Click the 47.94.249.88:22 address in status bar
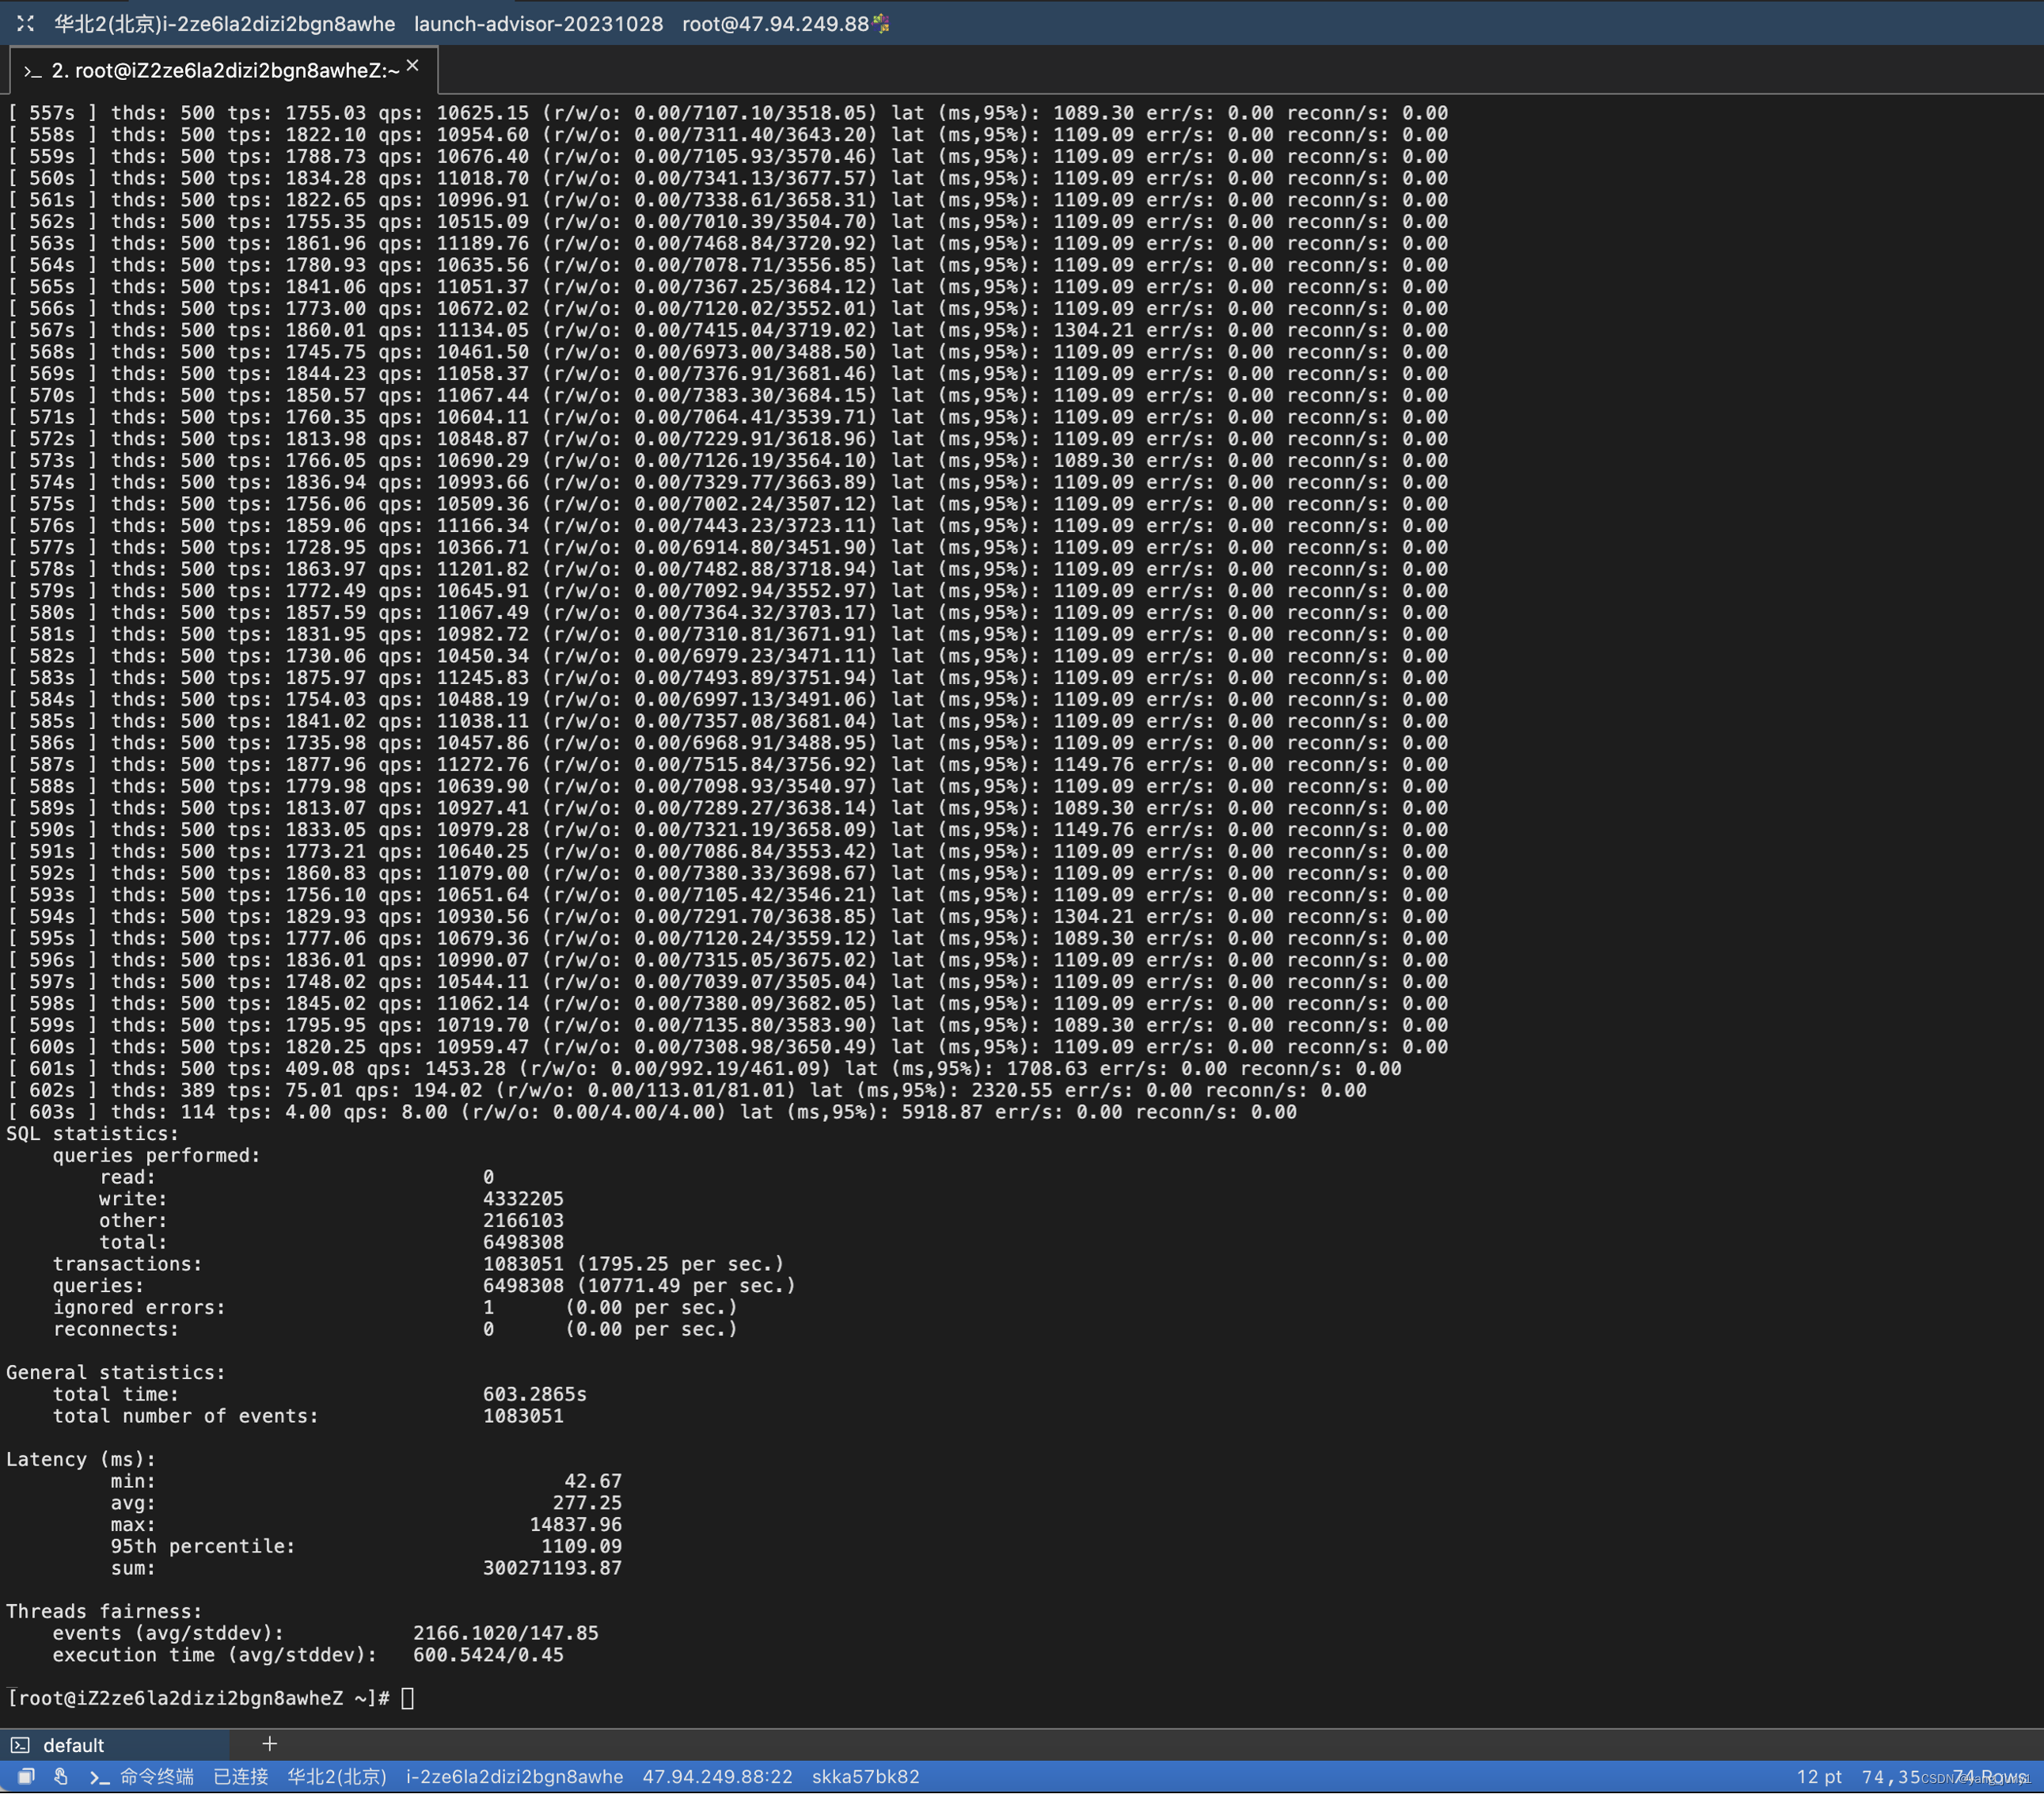The image size is (2044, 1794). click(x=717, y=1777)
